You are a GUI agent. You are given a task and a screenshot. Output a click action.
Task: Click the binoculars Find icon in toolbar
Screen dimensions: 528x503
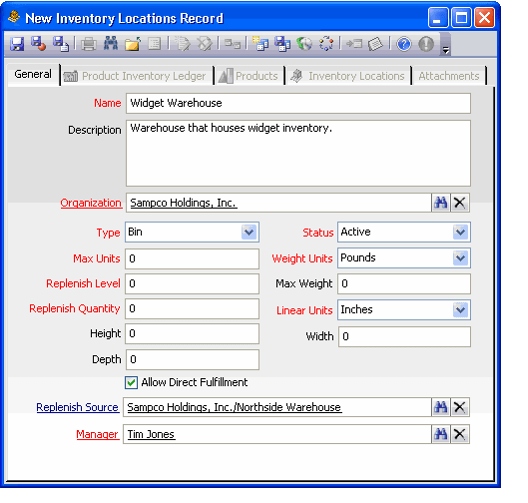pos(111,43)
